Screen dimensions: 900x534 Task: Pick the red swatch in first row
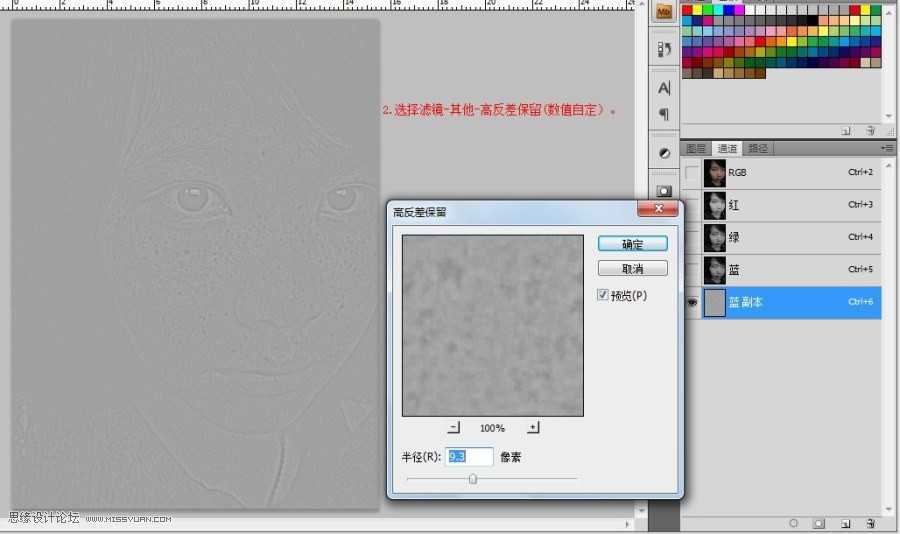[x=688, y=10]
